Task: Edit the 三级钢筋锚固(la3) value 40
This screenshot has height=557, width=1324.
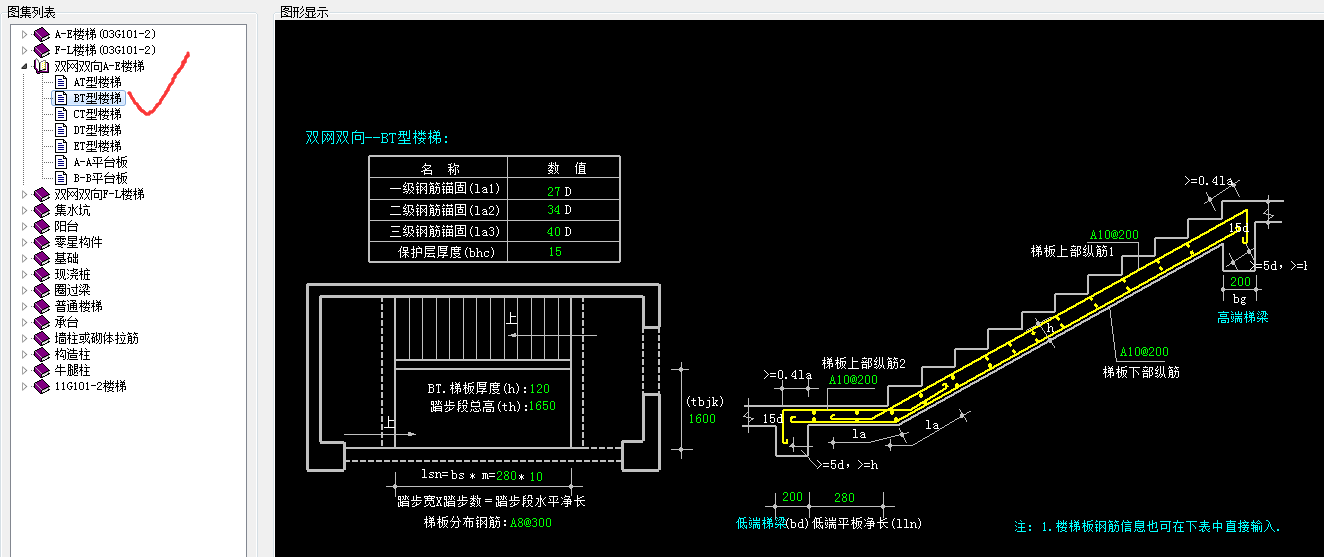Action: pyautogui.click(x=554, y=231)
